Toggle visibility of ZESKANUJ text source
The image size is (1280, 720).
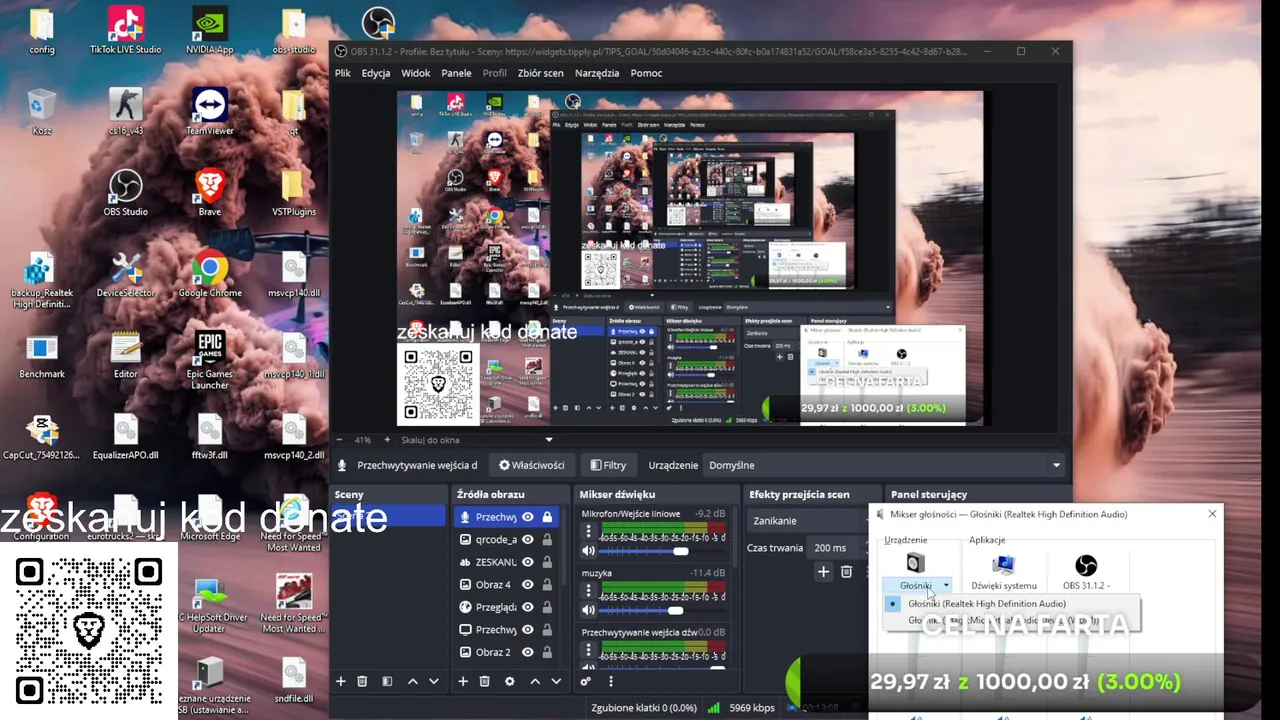pyautogui.click(x=527, y=562)
